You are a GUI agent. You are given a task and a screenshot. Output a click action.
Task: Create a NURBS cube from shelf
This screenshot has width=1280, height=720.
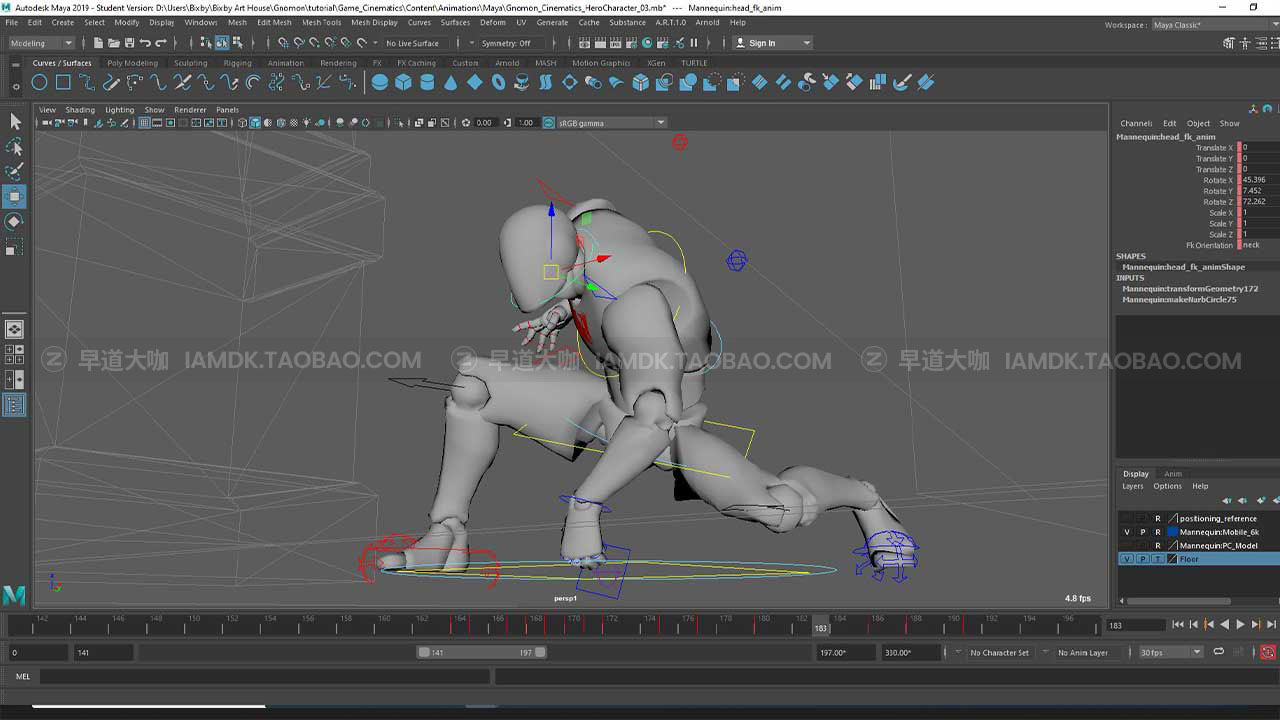click(403, 82)
